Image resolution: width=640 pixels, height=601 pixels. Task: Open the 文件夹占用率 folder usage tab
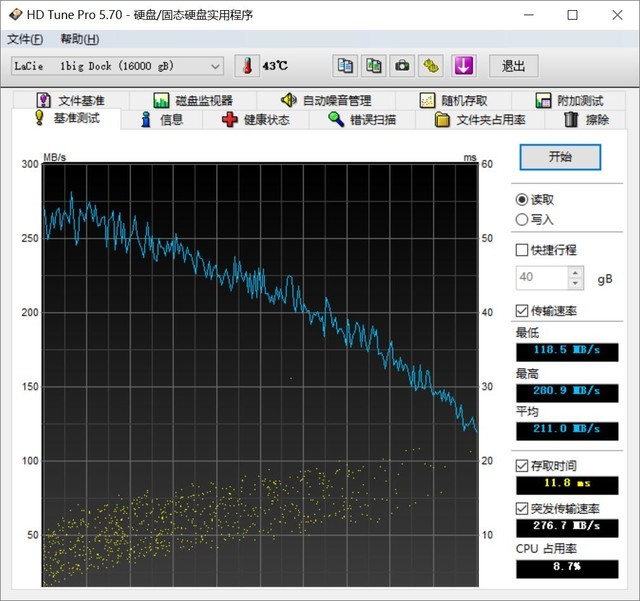click(x=480, y=120)
